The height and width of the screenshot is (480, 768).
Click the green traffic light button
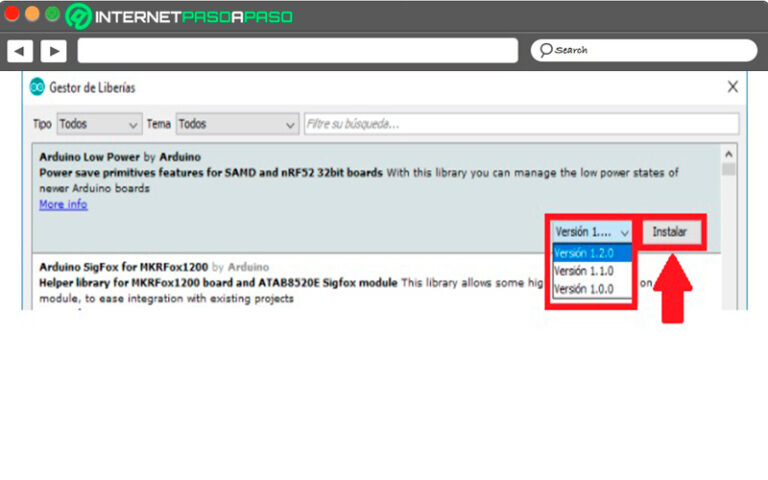pos(51,14)
